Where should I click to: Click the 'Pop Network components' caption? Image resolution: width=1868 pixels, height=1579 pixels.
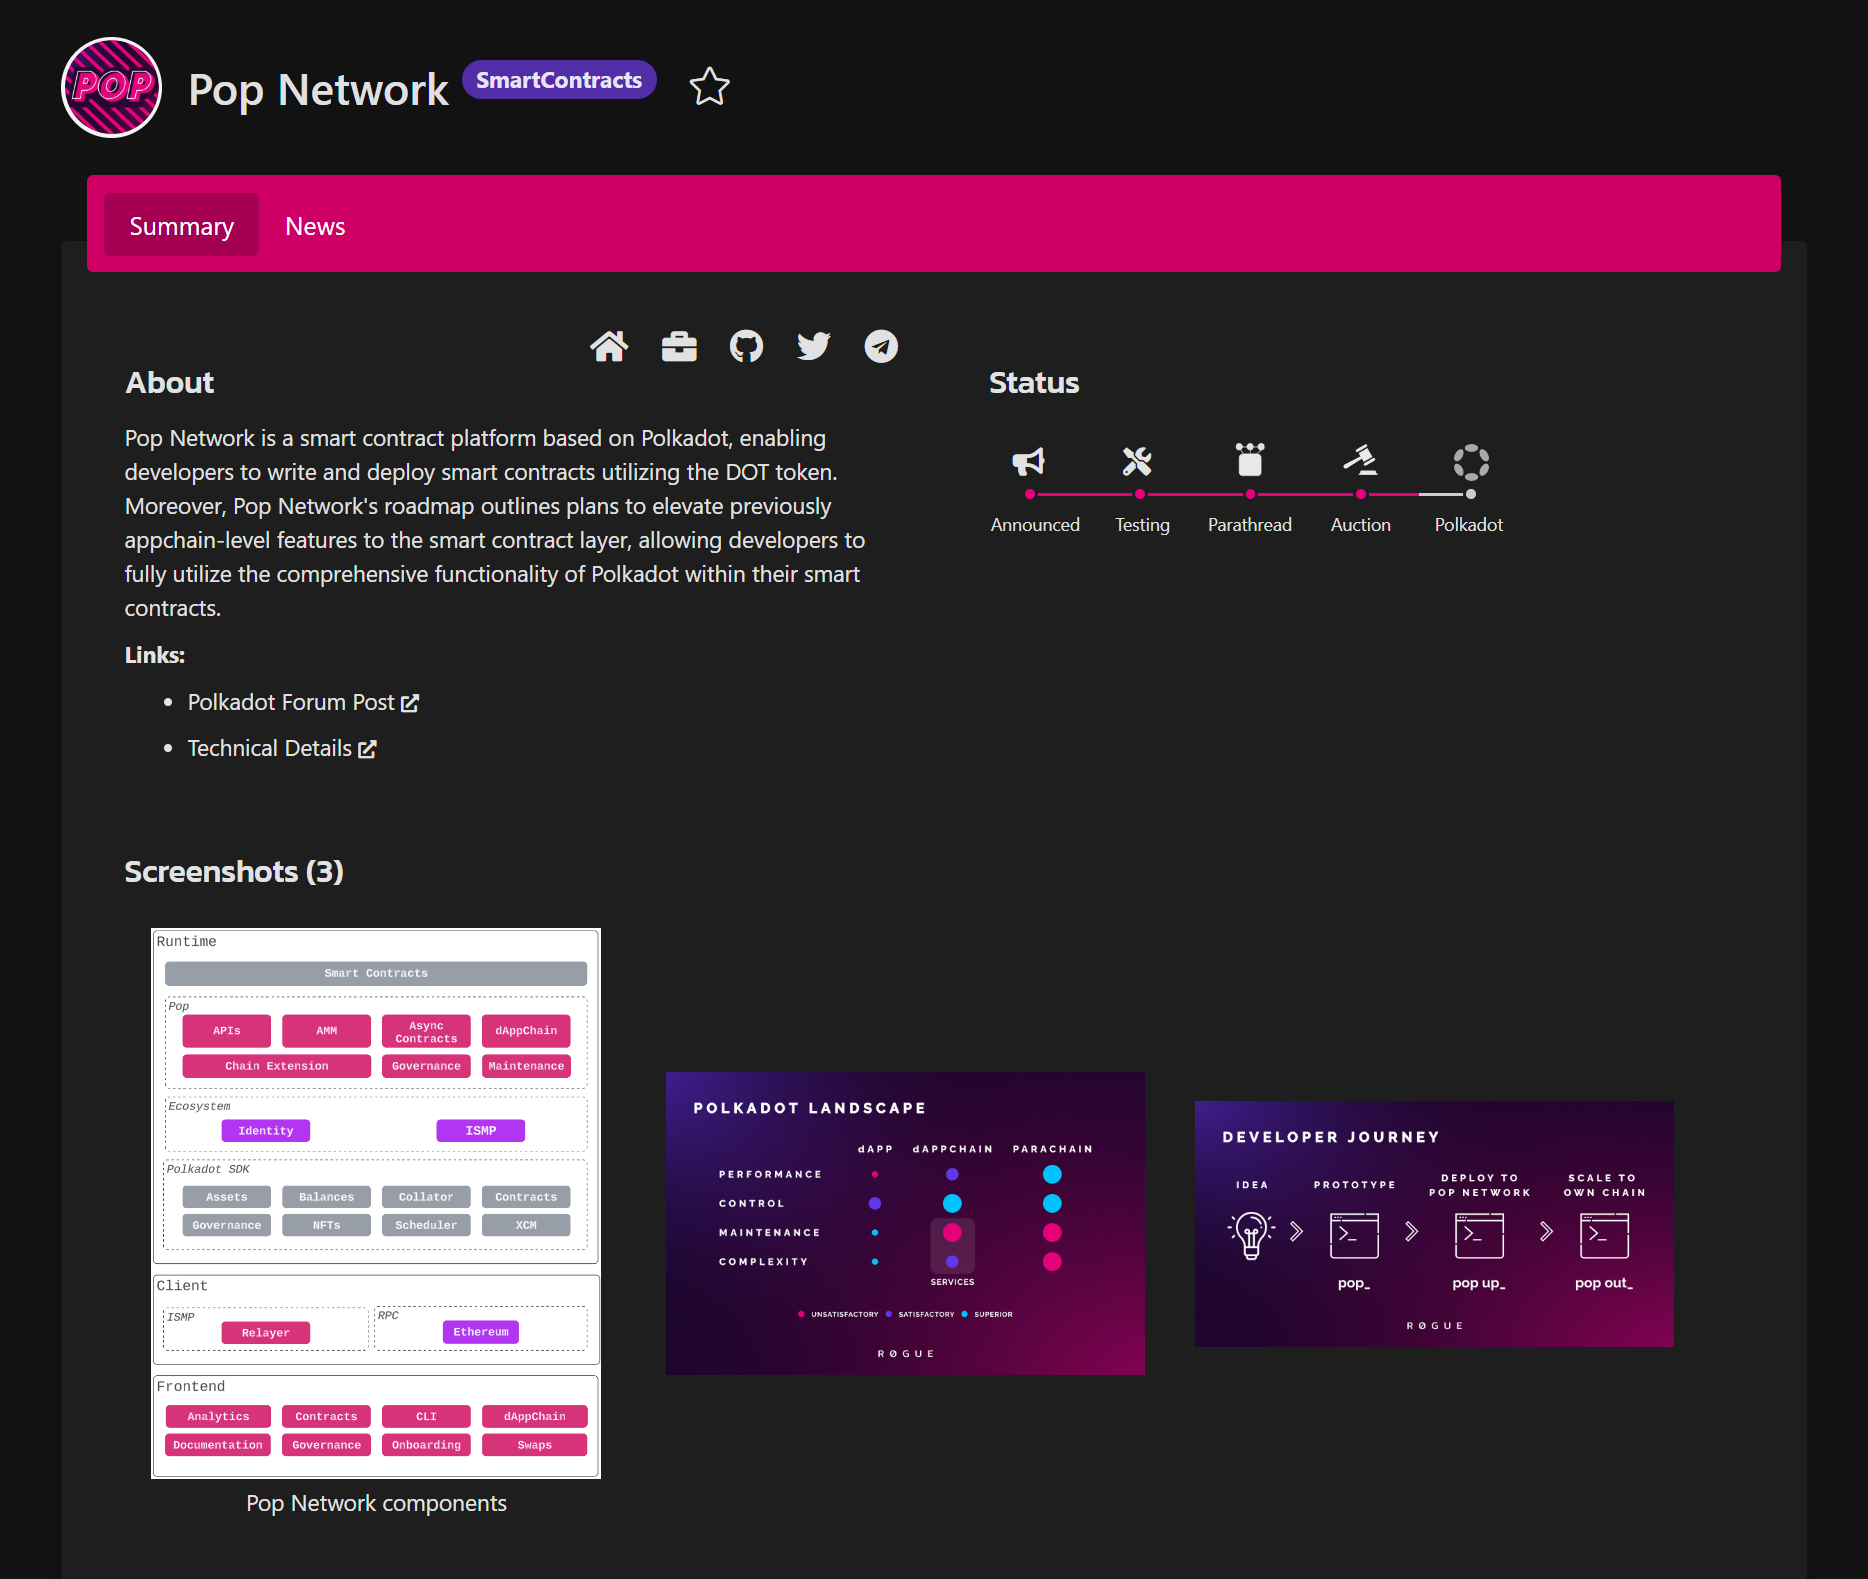click(x=376, y=1503)
